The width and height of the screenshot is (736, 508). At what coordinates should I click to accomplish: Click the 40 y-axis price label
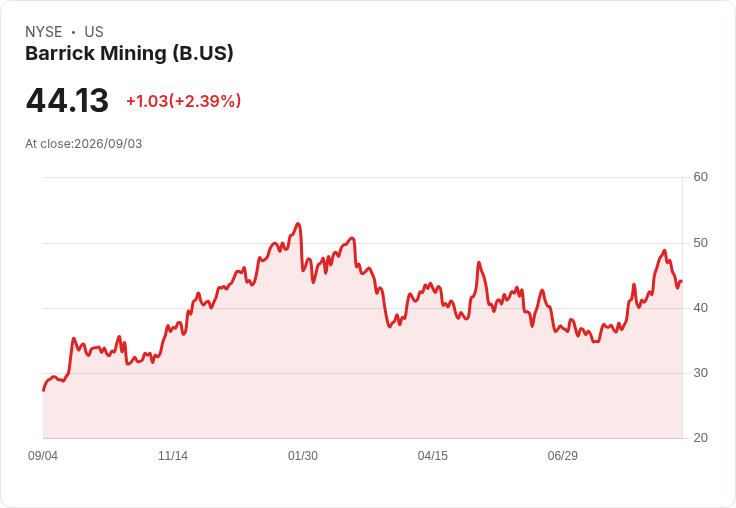[700, 308]
